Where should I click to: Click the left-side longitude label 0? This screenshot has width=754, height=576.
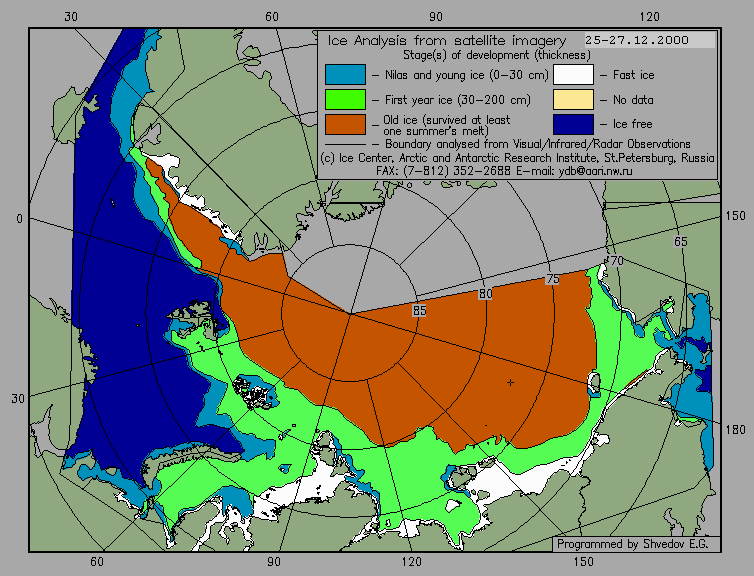(x=19, y=219)
